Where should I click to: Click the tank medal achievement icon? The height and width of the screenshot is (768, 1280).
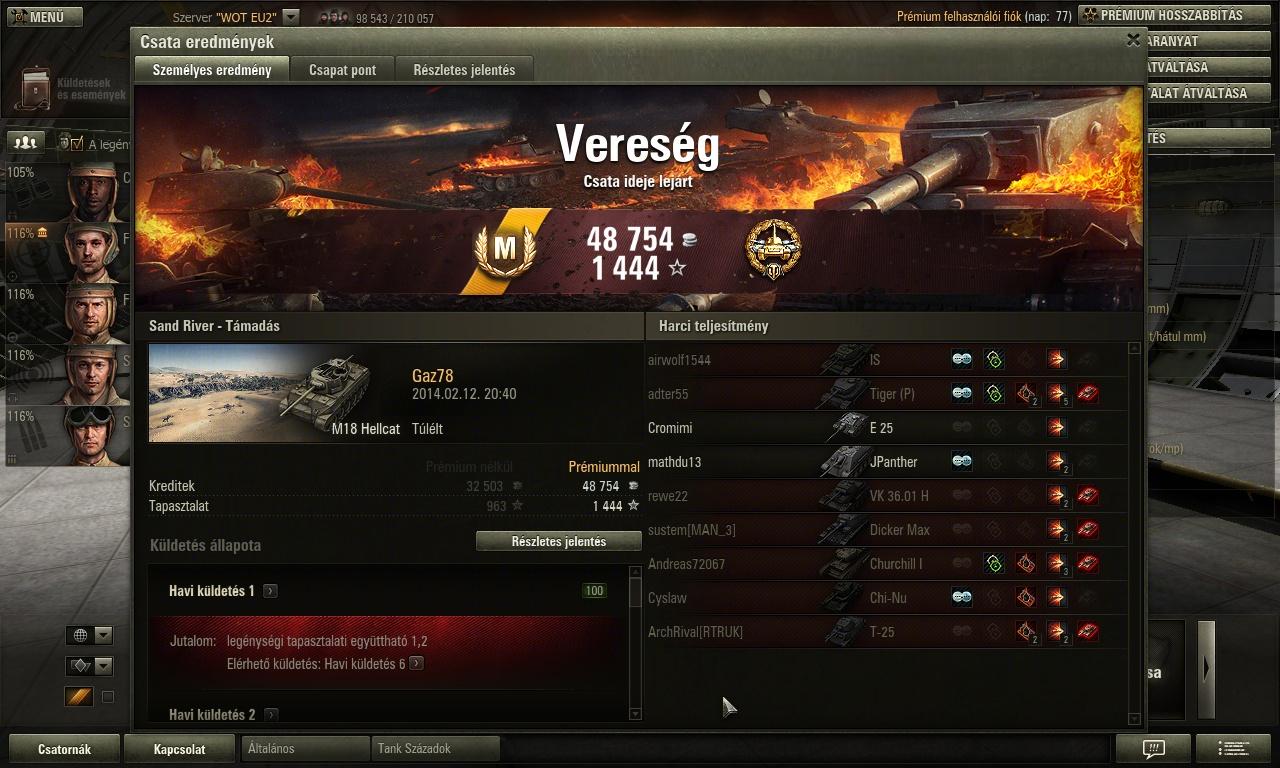773,250
